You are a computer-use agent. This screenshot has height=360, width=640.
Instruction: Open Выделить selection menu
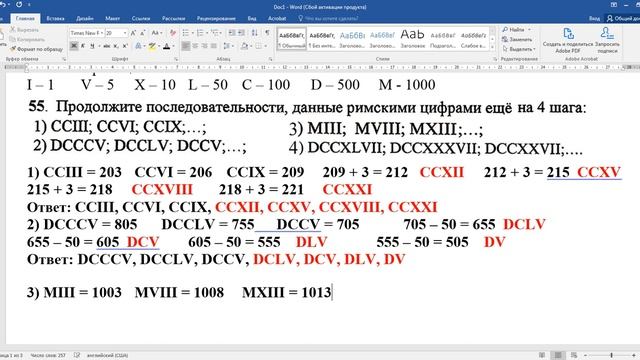[x=518, y=49]
